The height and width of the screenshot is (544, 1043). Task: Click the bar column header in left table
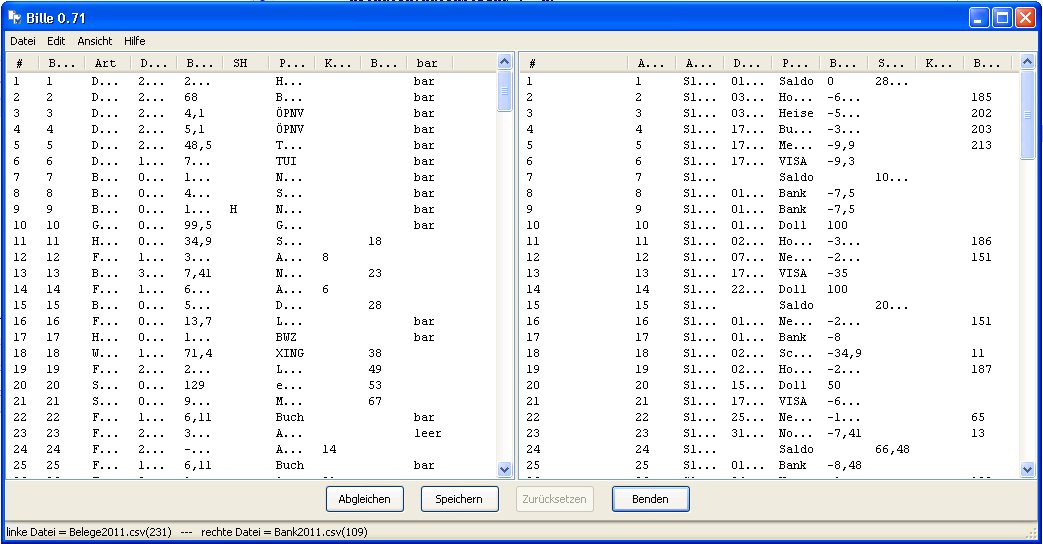(x=428, y=63)
